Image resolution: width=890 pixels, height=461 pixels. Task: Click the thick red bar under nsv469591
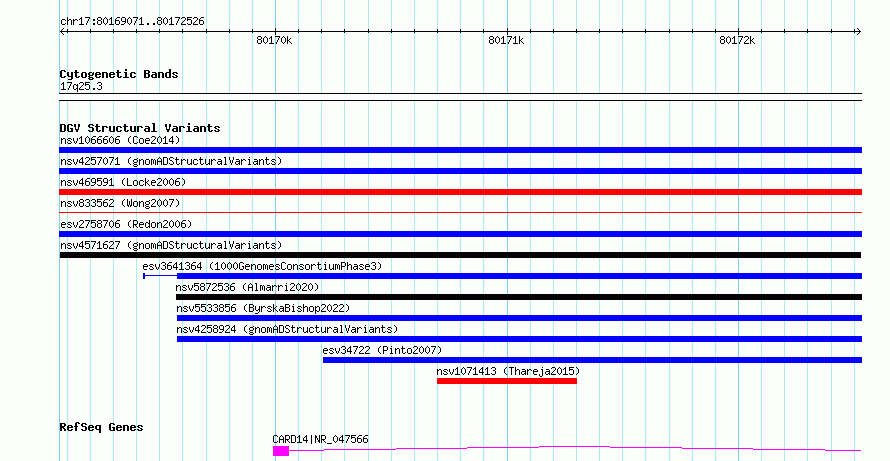click(x=460, y=192)
